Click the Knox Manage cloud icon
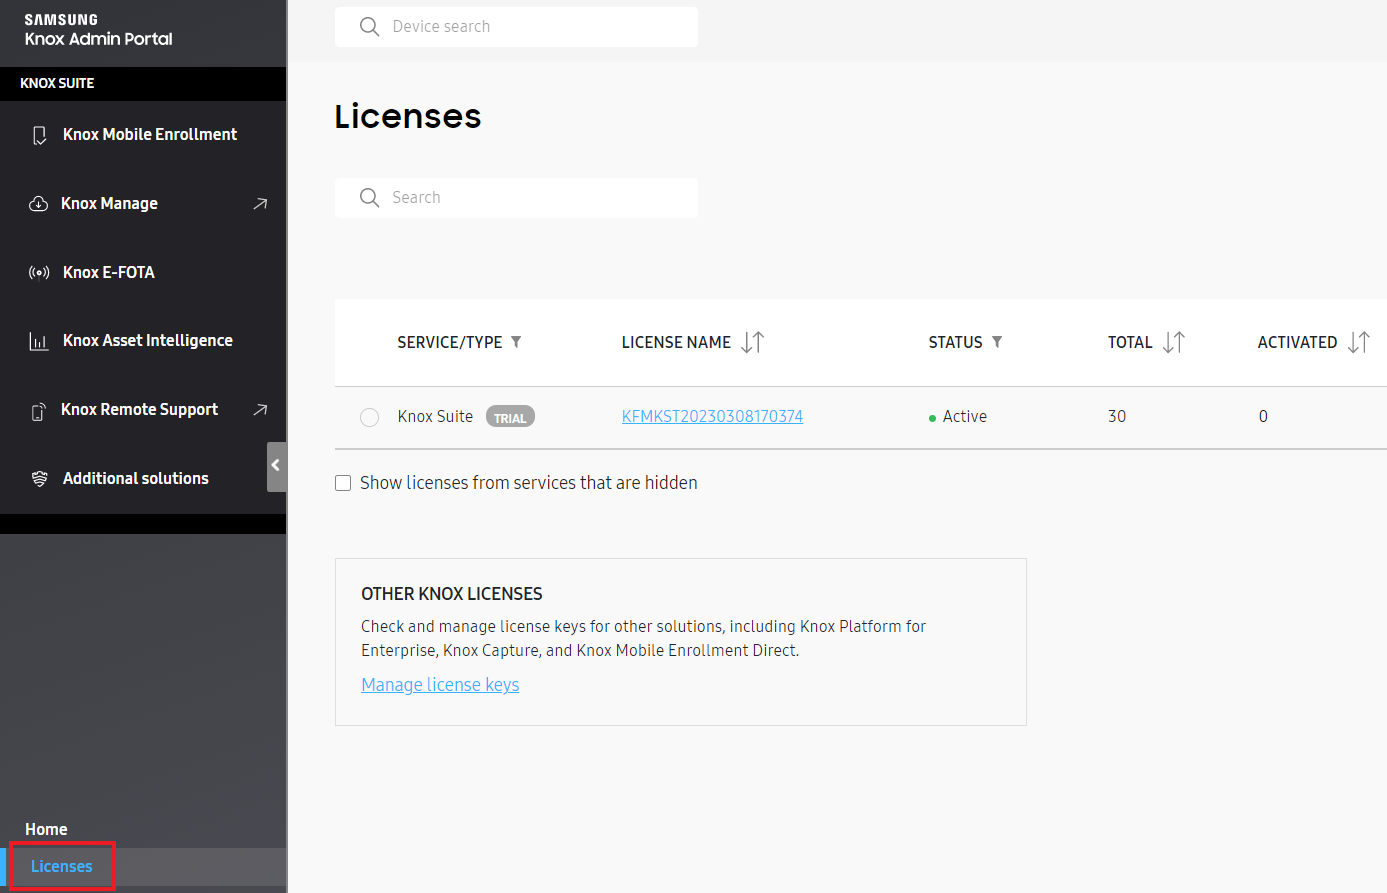The image size is (1387, 893). click(38, 204)
